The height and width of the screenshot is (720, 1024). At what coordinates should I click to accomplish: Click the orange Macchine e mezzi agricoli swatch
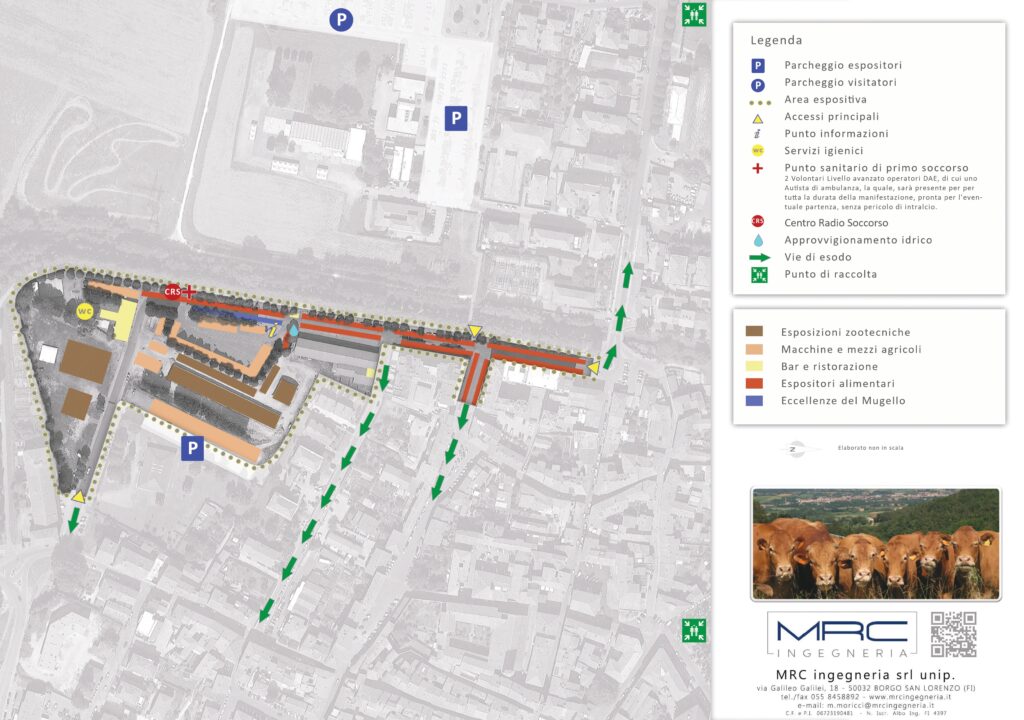coord(754,349)
